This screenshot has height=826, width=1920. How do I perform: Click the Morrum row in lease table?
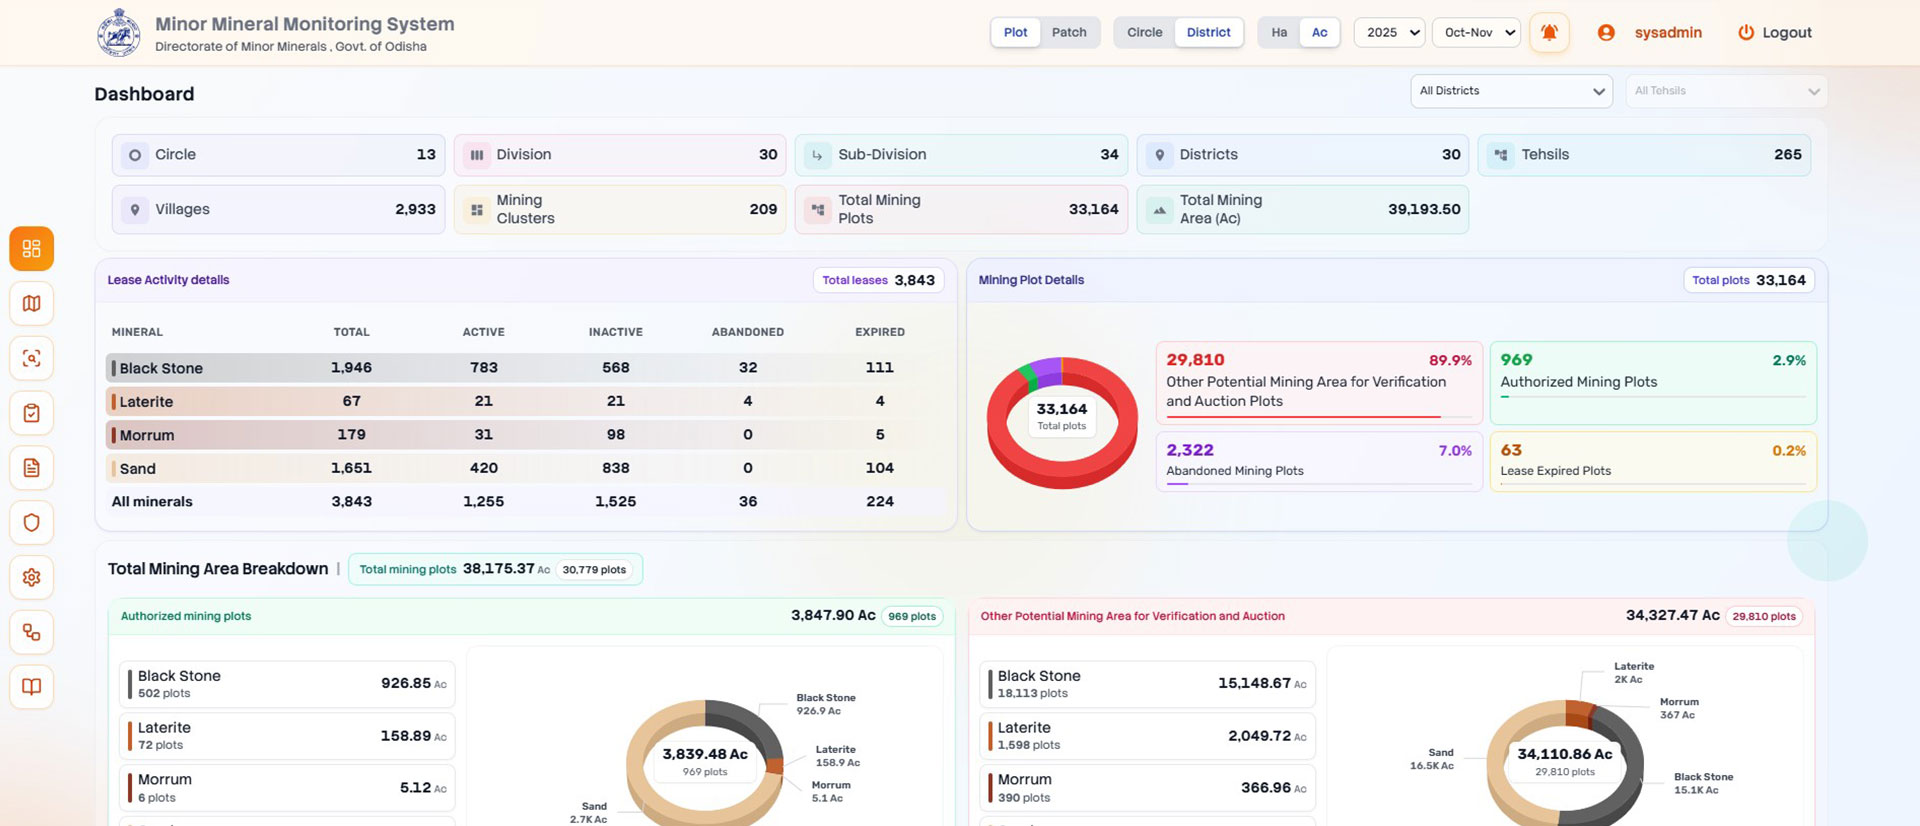[x=526, y=435]
